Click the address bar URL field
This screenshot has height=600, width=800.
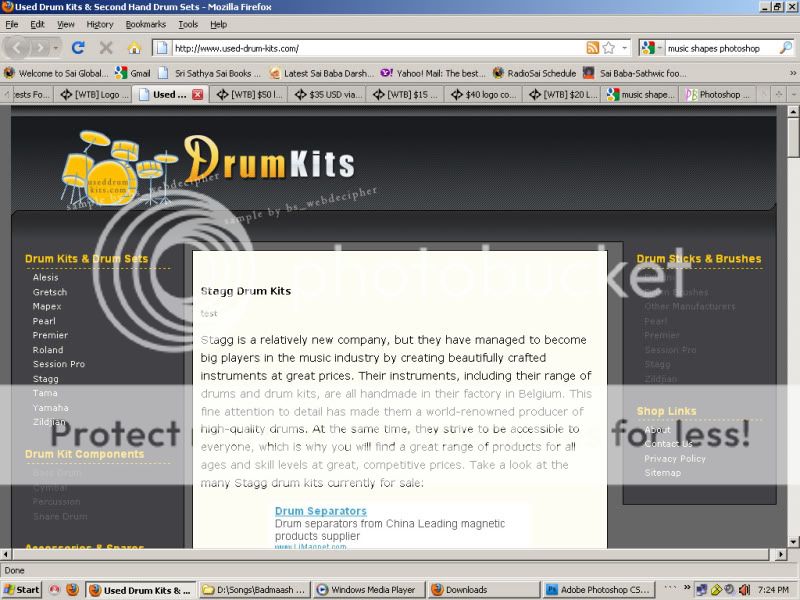[378, 48]
